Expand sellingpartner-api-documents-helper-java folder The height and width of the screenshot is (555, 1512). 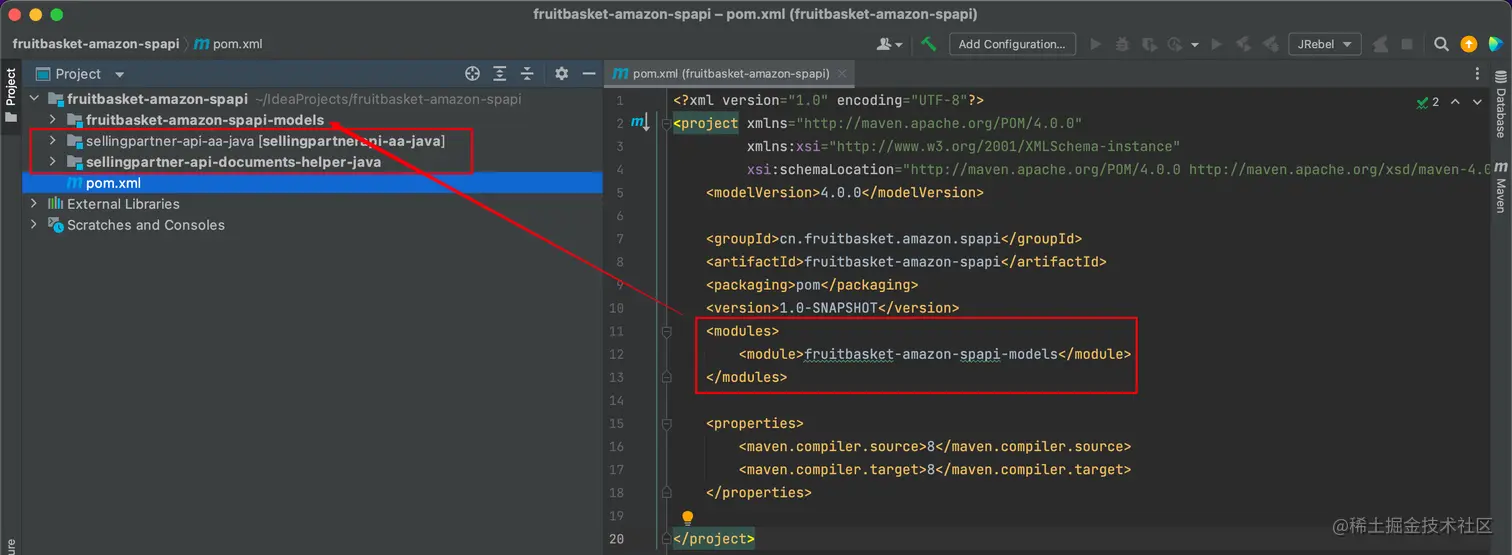click(53, 162)
